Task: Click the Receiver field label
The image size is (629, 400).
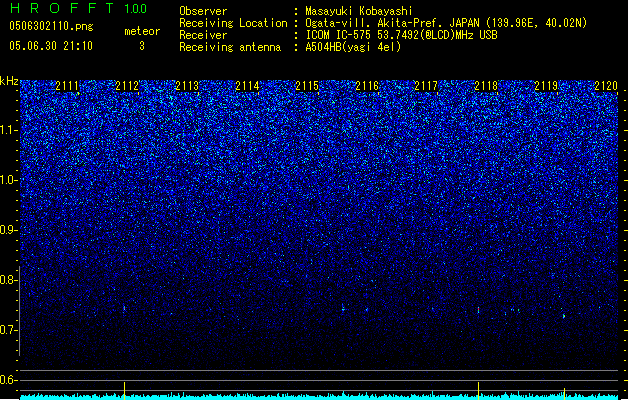Action: [203, 35]
